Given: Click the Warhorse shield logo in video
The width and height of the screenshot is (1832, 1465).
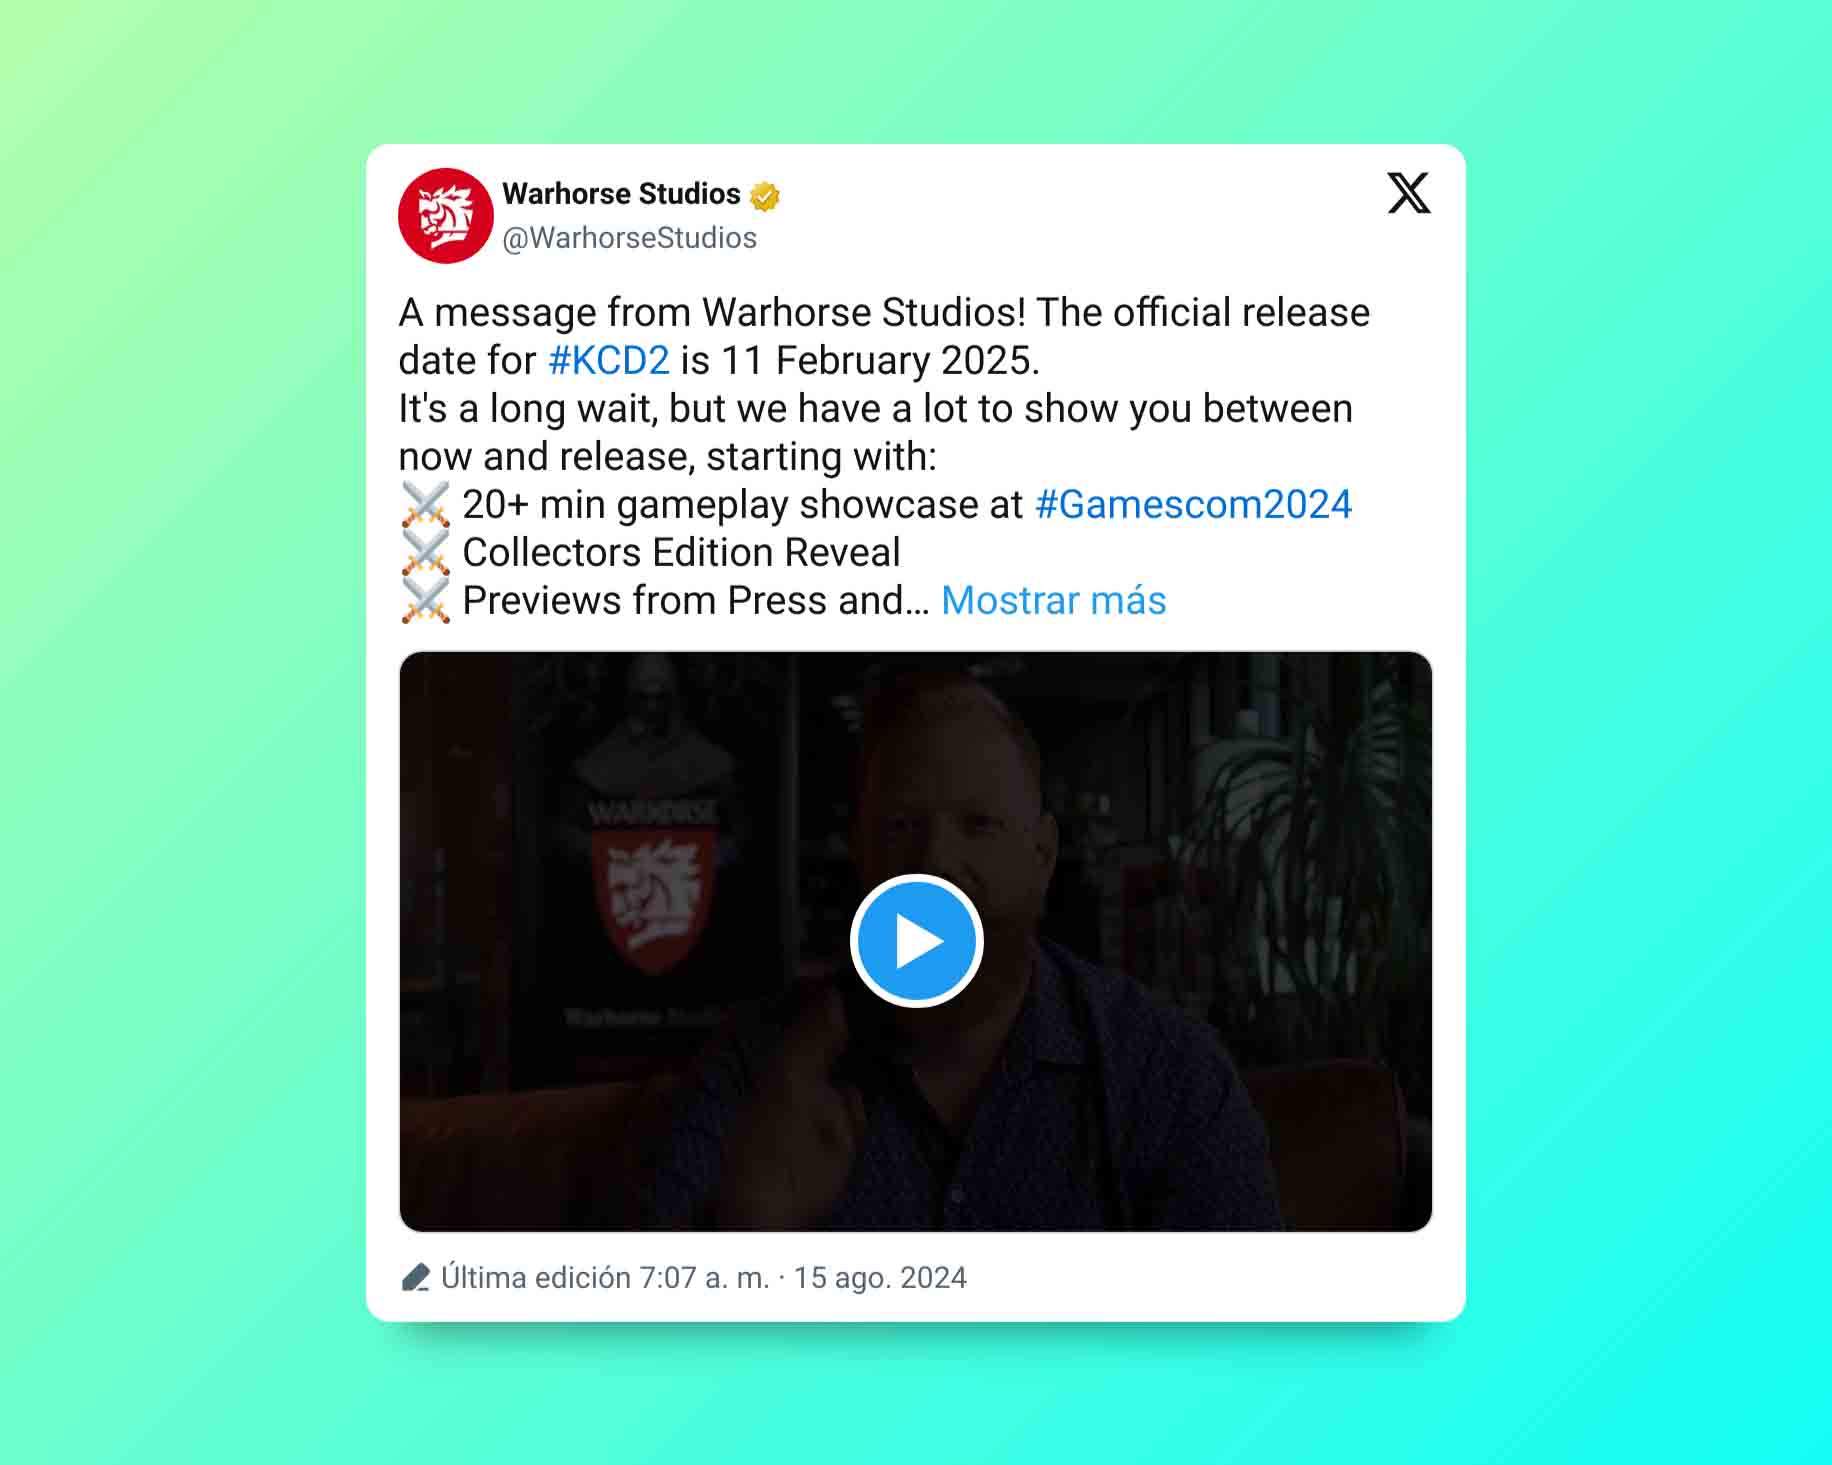Looking at the screenshot, I should tap(652, 897).
